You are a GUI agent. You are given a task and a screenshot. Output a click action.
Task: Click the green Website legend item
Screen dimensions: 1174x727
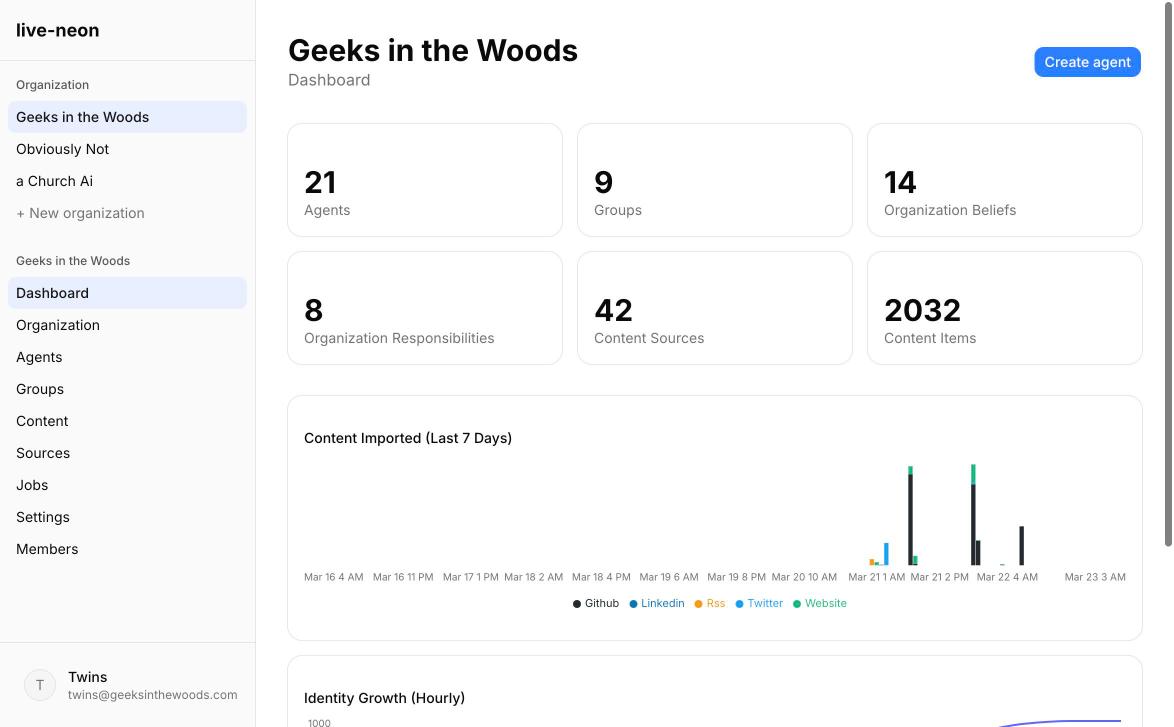[820, 603]
